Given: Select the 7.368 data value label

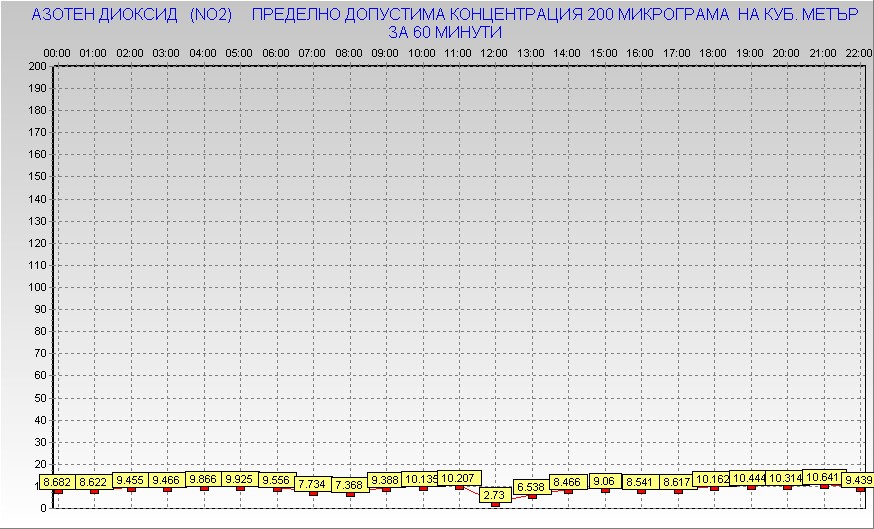Looking at the screenshot, I should pyautogui.click(x=349, y=485).
